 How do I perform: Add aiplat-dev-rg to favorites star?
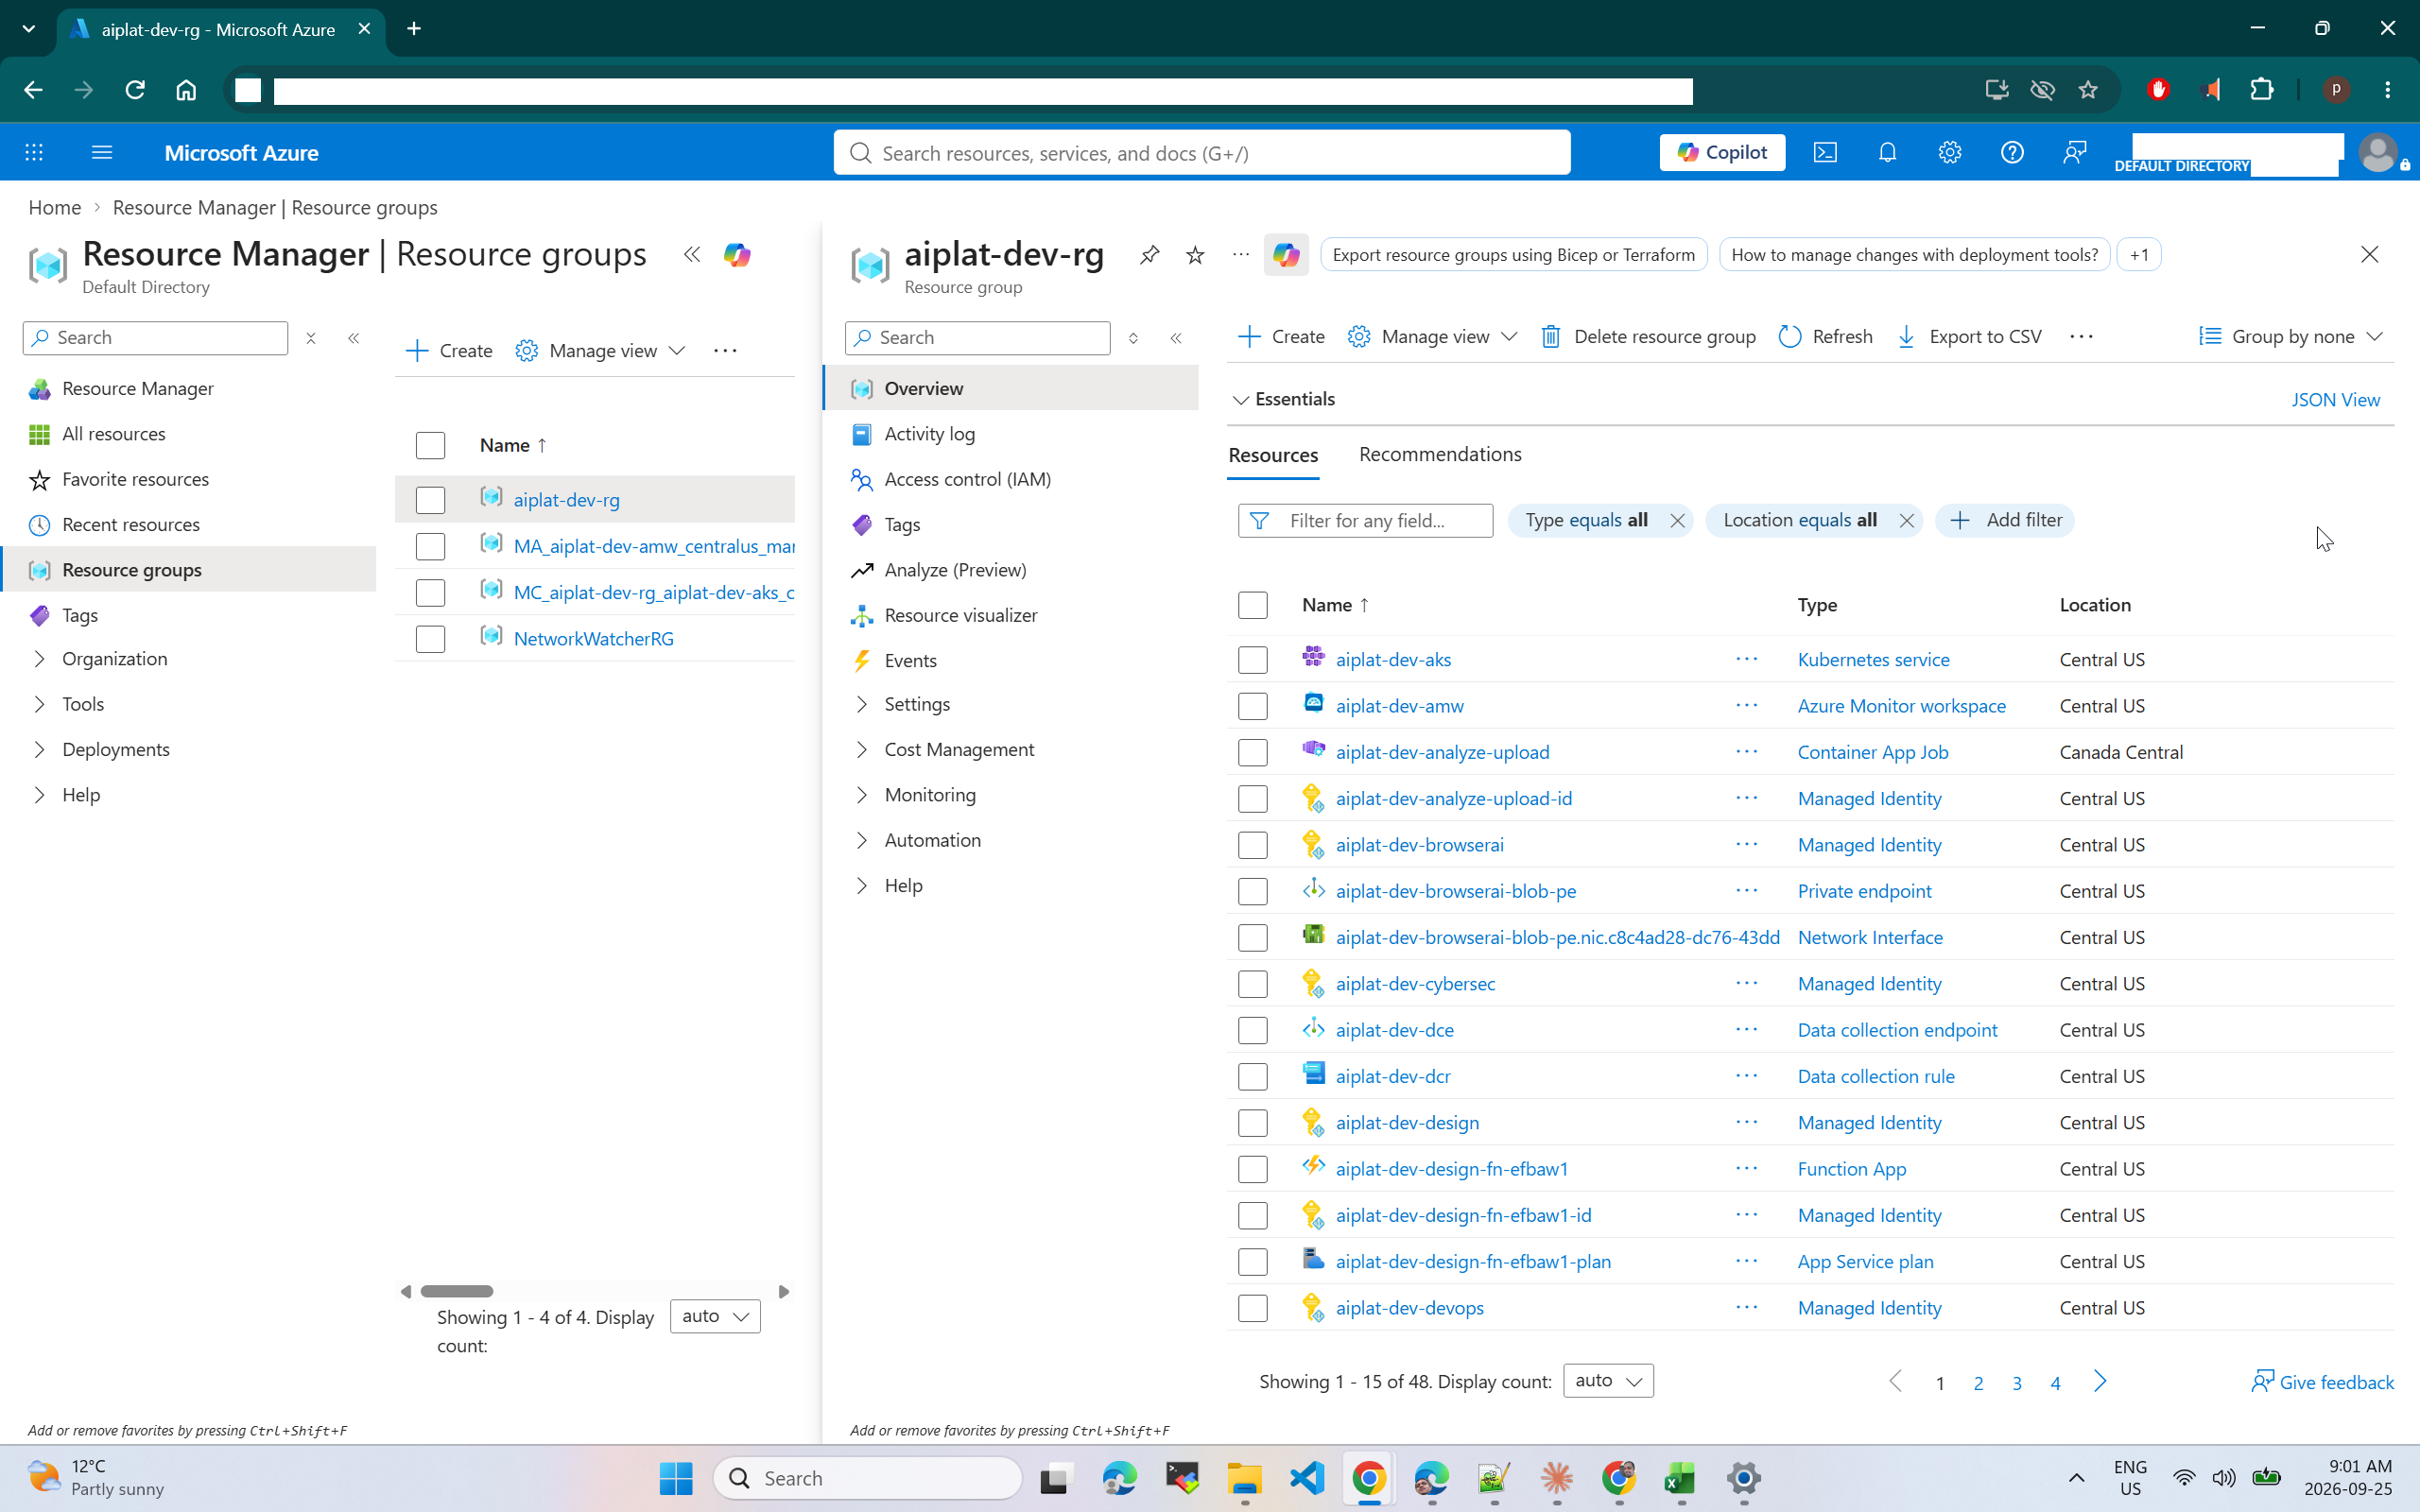tap(1195, 255)
